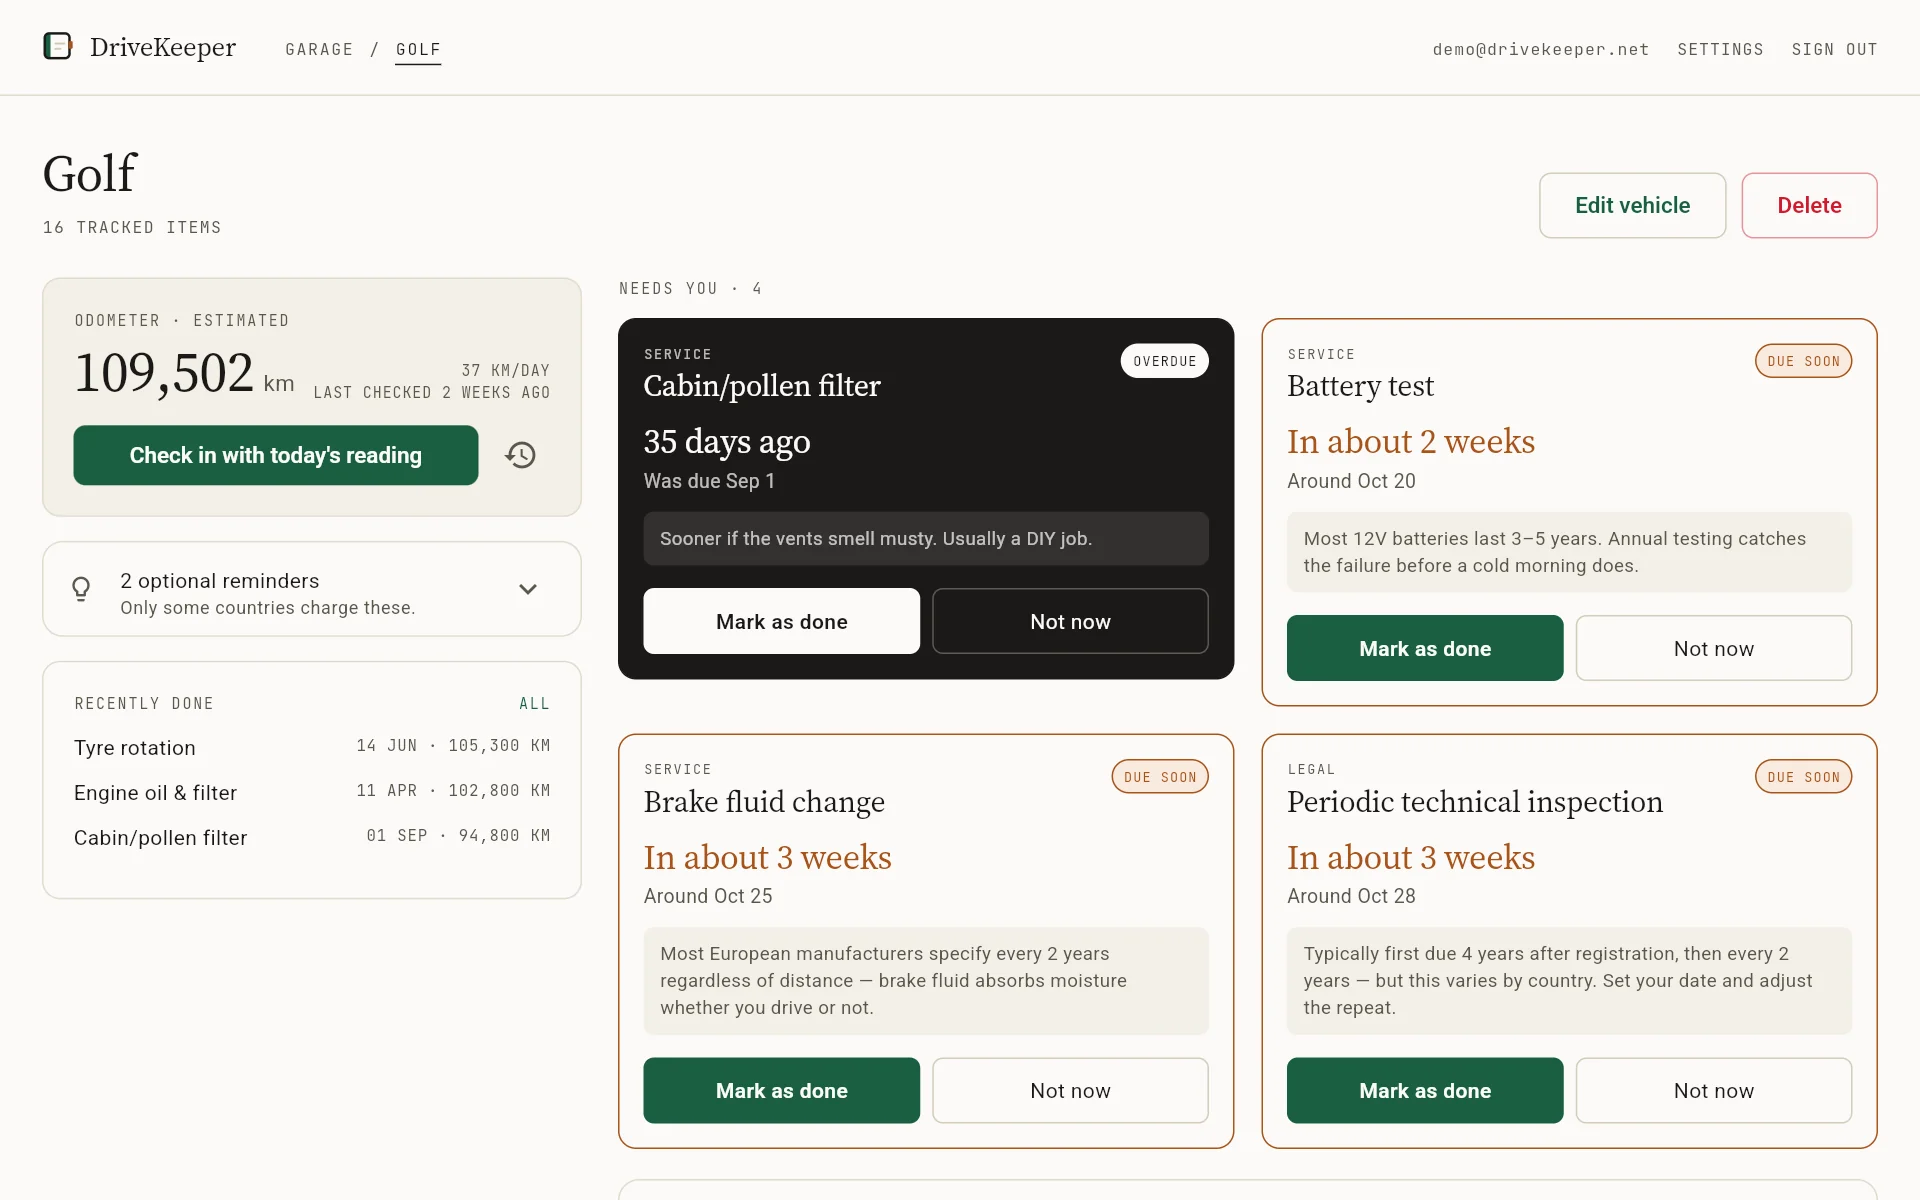Click the demo@drivekeeper.net account link
The width and height of the screenshot is (1920, 1200).
[x=1540, y=49]
